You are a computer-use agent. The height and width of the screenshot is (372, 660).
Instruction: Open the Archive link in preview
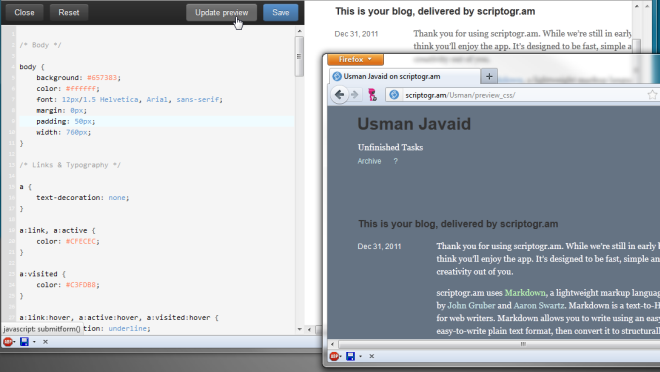tap(369, 161)
